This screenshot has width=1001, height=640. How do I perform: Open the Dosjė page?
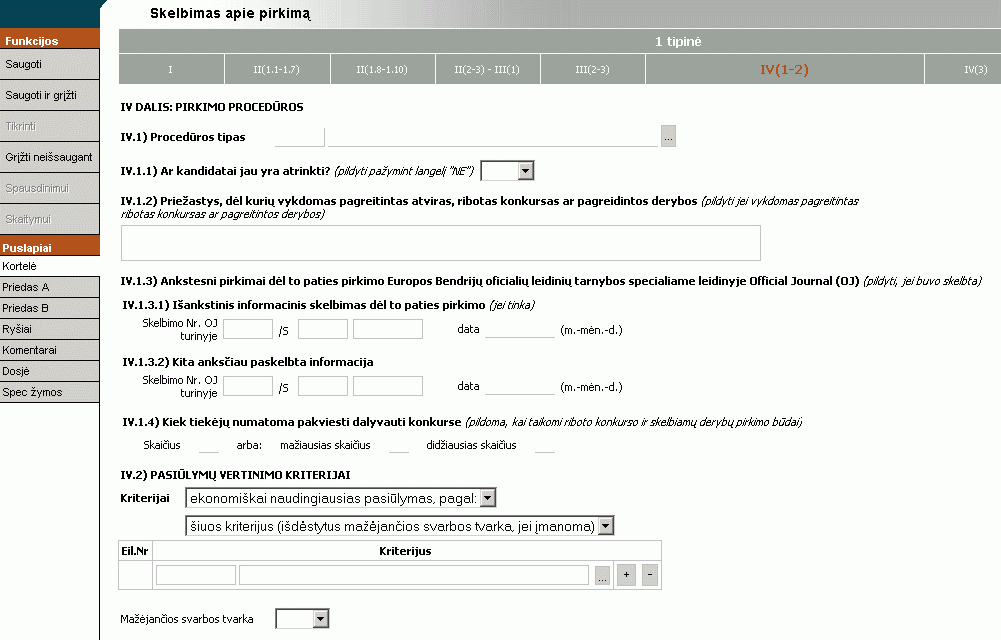click(x=50, y=371)
